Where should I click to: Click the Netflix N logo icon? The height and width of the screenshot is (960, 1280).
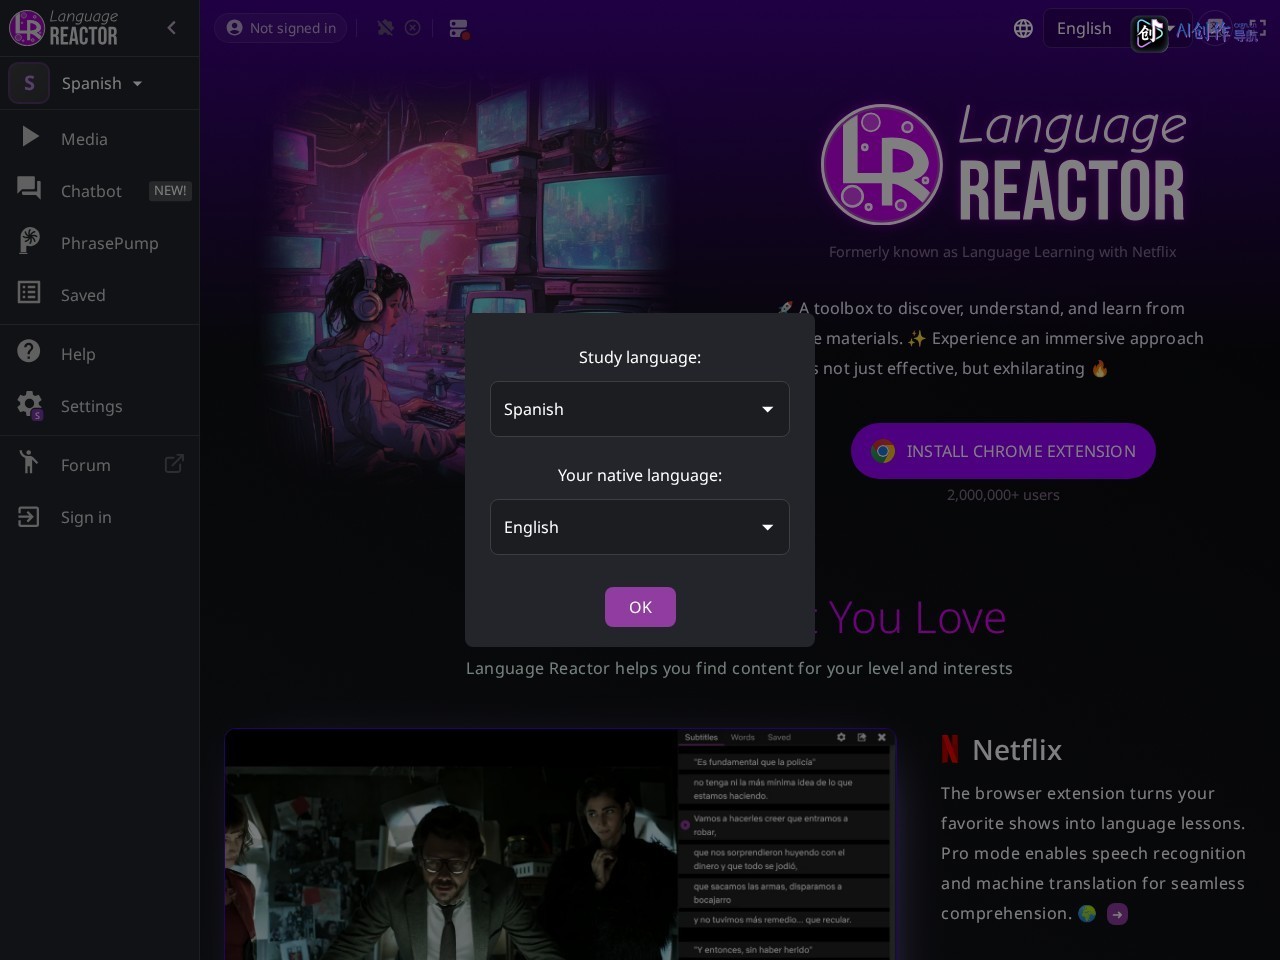(950, 749)
